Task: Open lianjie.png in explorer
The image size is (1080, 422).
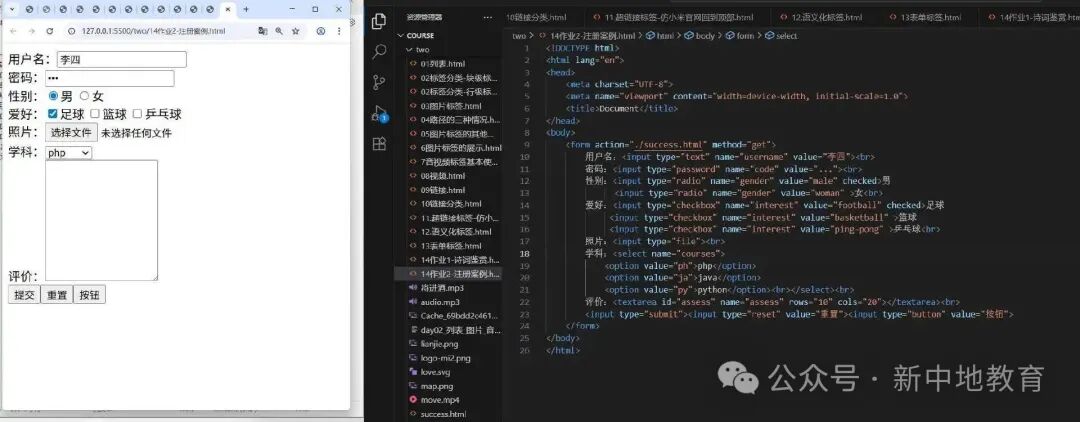Action: 439,344
